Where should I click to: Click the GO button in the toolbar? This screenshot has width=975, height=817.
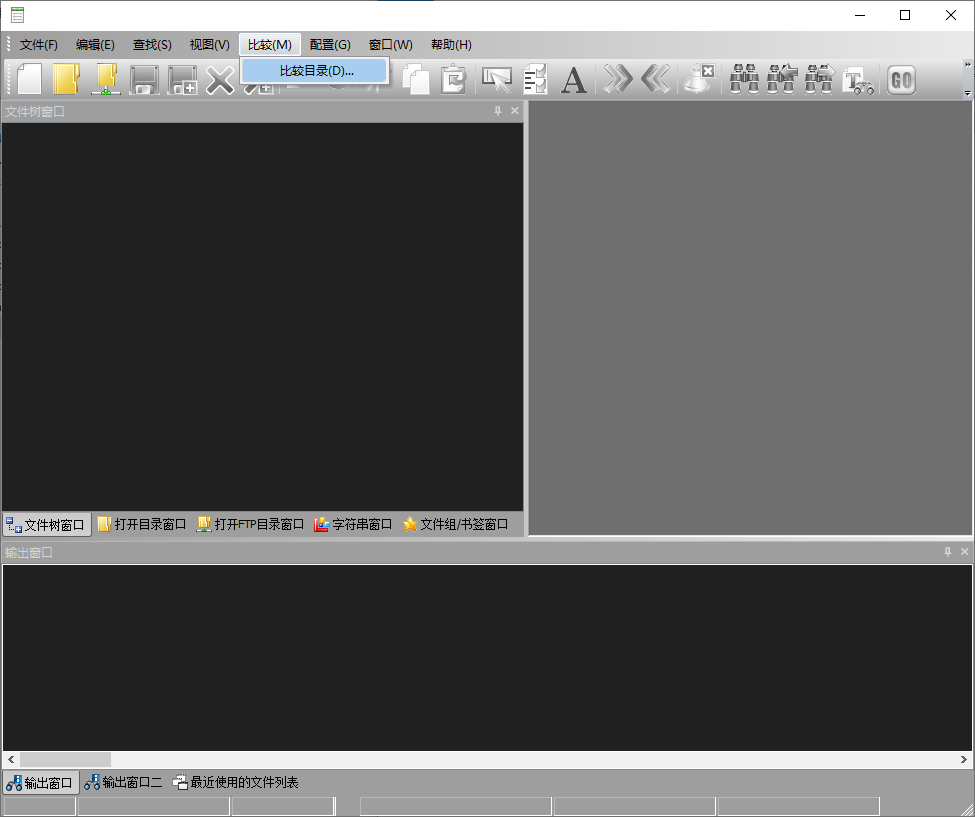point(901,79)
